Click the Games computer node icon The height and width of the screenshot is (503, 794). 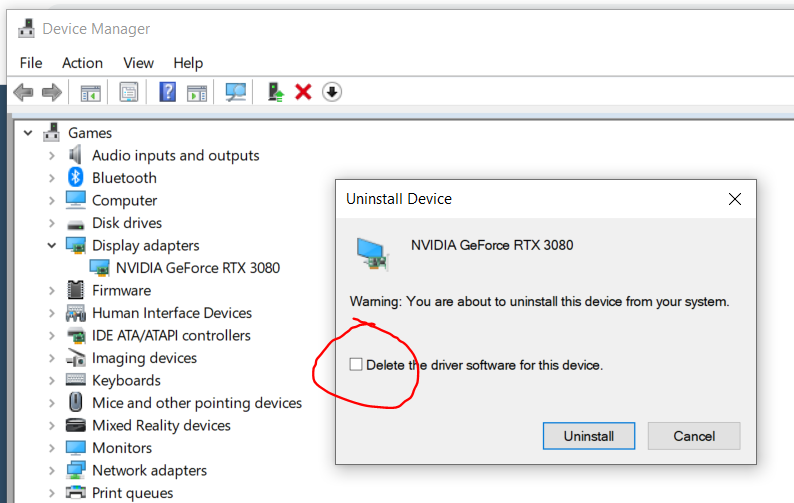pos(51,132)
